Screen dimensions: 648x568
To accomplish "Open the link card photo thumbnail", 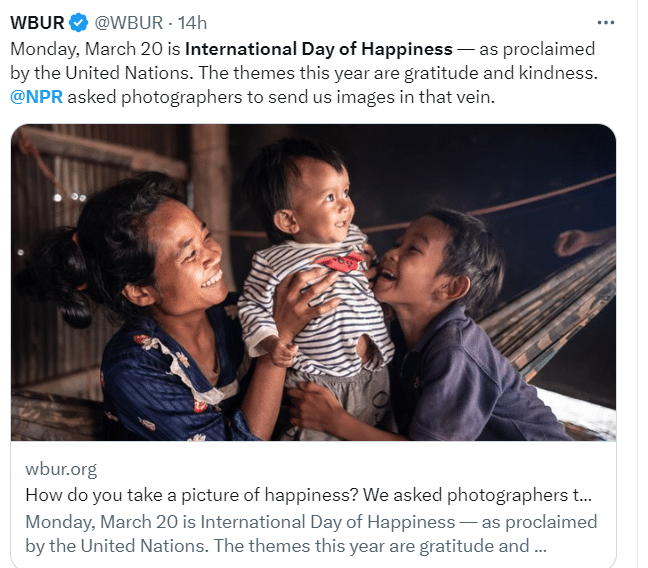I will (313, 282).
